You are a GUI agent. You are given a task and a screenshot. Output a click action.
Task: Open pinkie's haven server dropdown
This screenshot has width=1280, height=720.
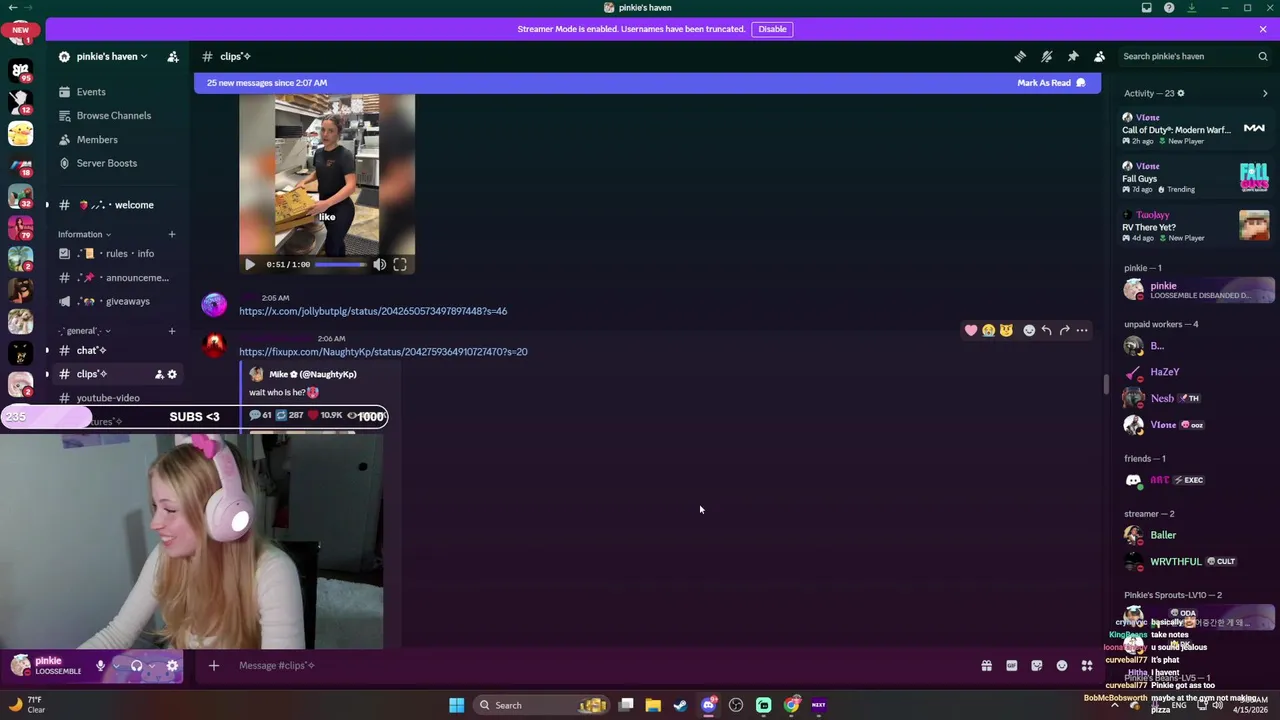(112, 57)
